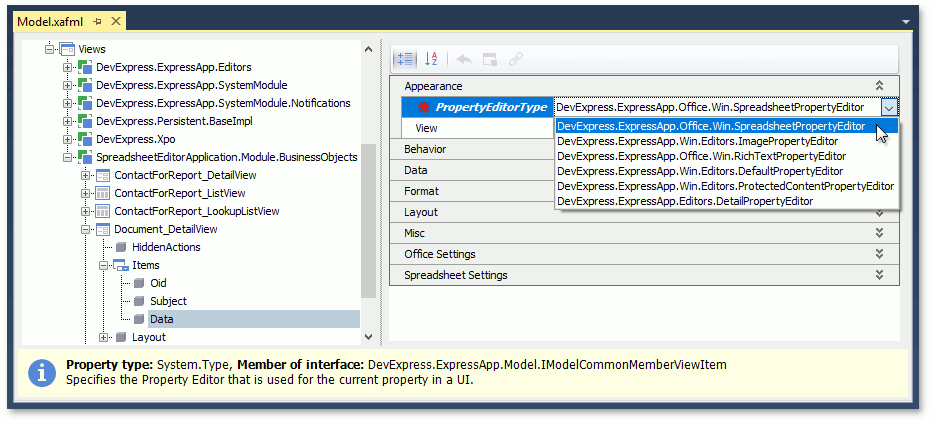932x424 pixels.
Task: Click the tree panel vertical scrollbar down arrow
Action: [x=368, y=338]
